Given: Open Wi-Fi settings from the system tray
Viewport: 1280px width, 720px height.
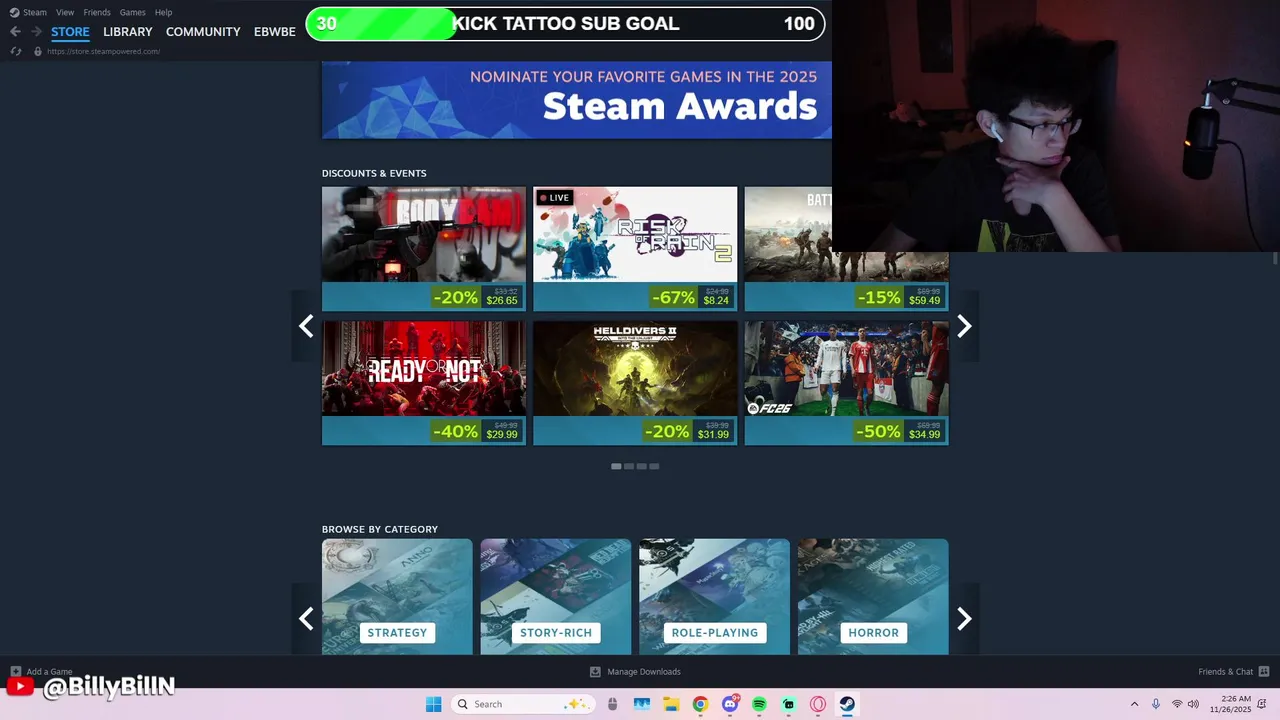Looking at the screenshot, I should pyautogui.click(x=1177, y=704).
